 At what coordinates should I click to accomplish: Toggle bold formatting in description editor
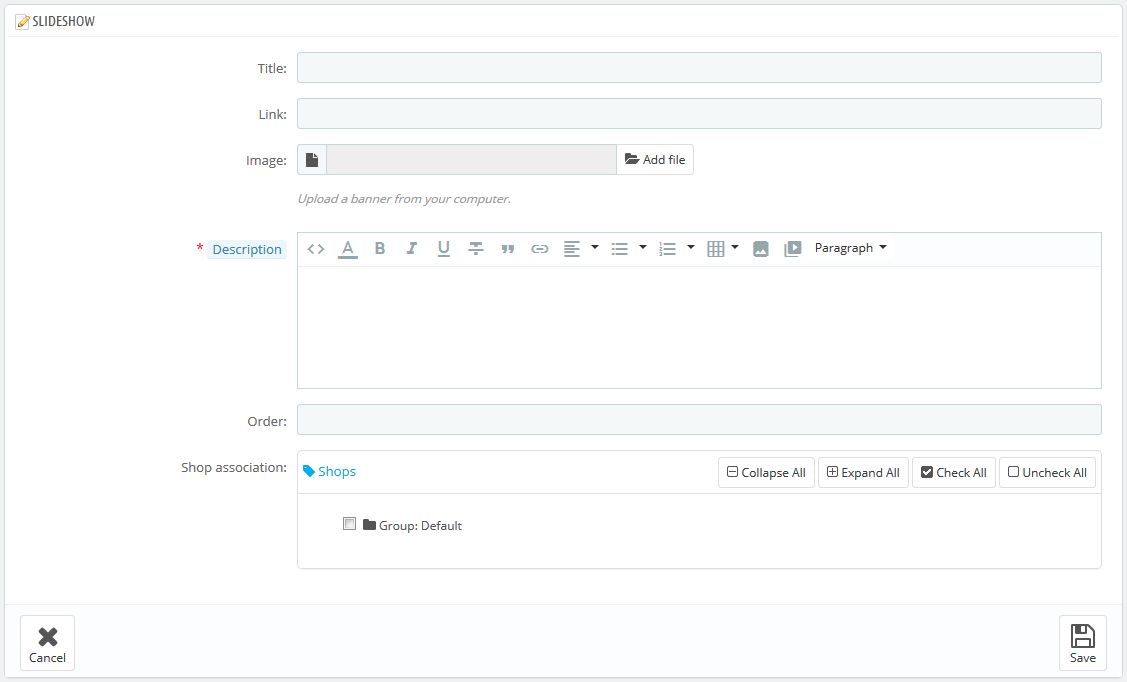380,249
